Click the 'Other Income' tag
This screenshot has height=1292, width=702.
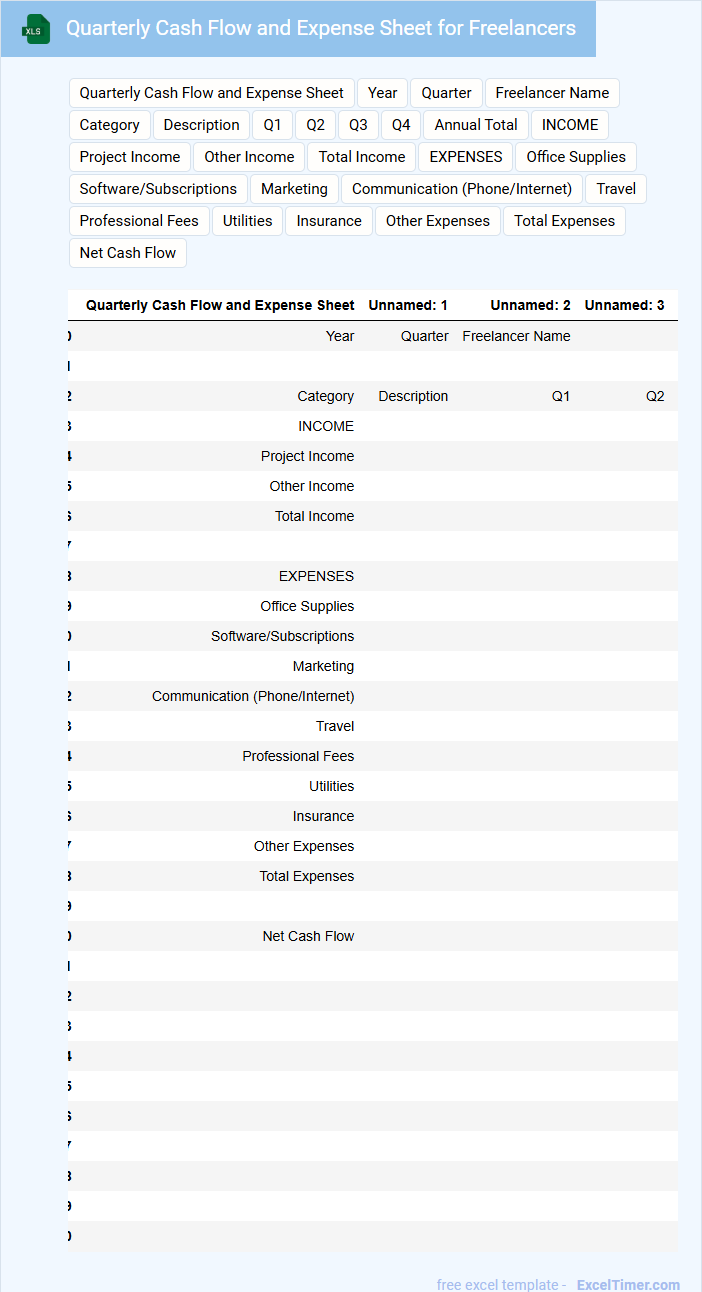[x=250, y=157]
